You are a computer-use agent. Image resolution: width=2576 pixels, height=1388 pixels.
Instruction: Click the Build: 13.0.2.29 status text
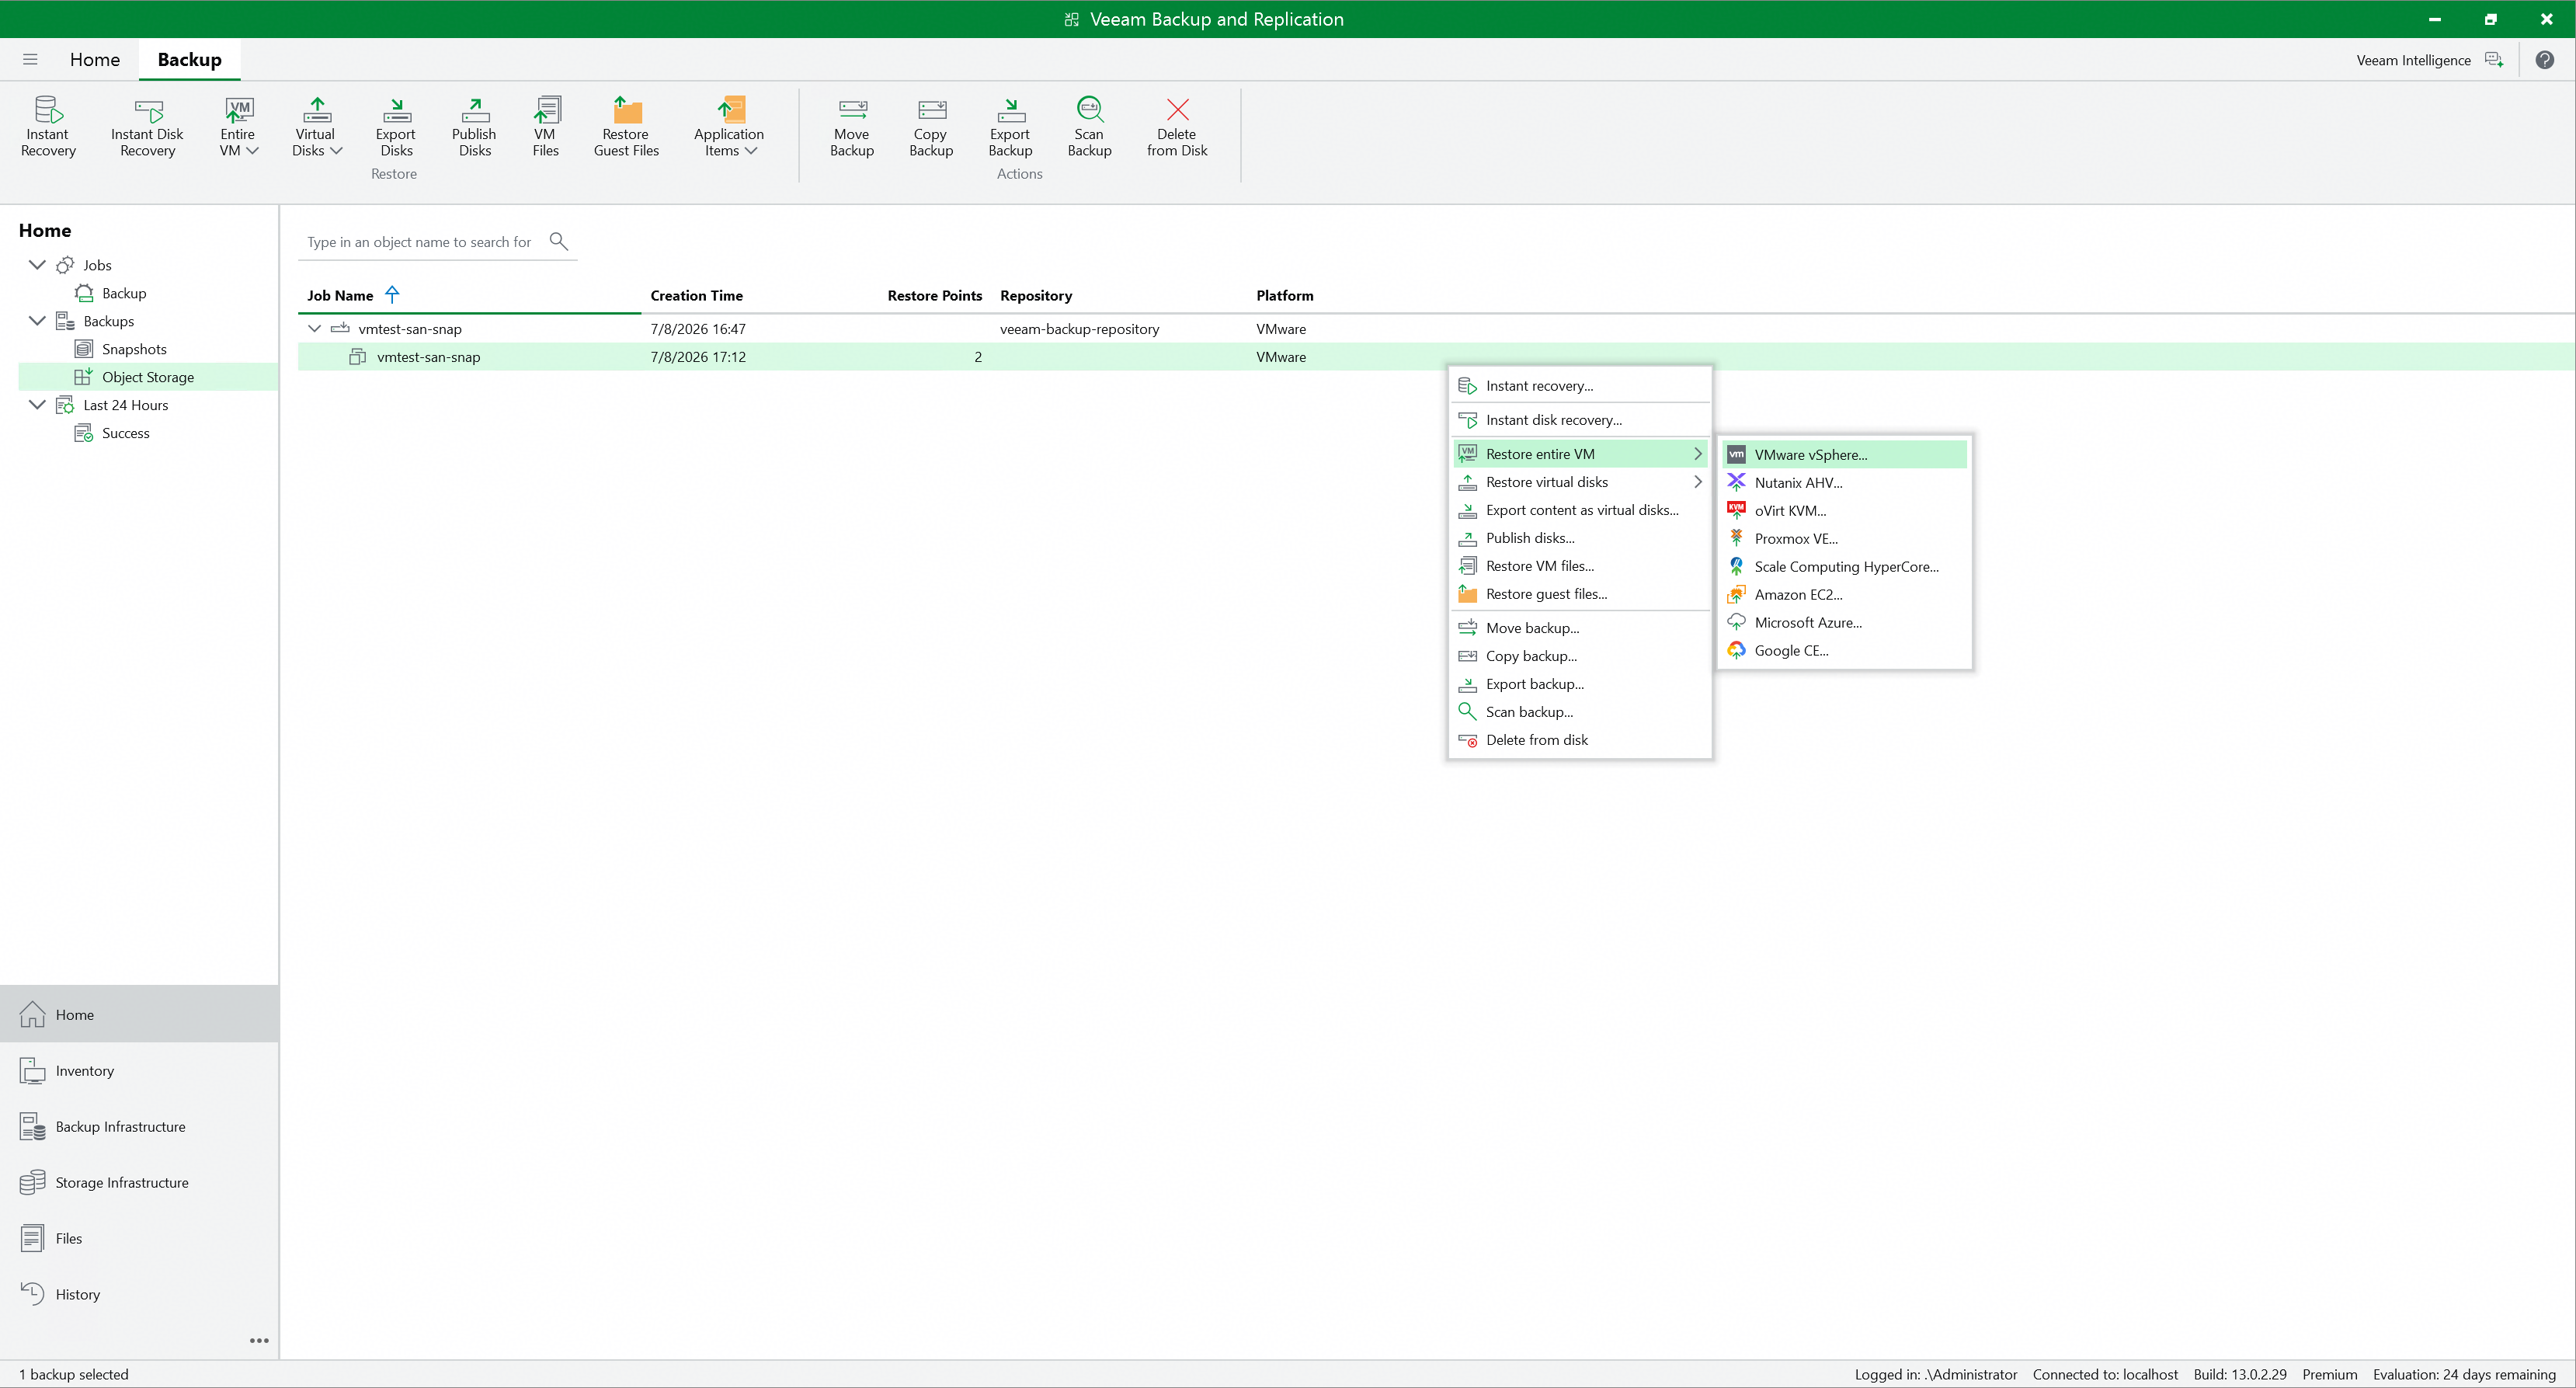point(2240,1374)
